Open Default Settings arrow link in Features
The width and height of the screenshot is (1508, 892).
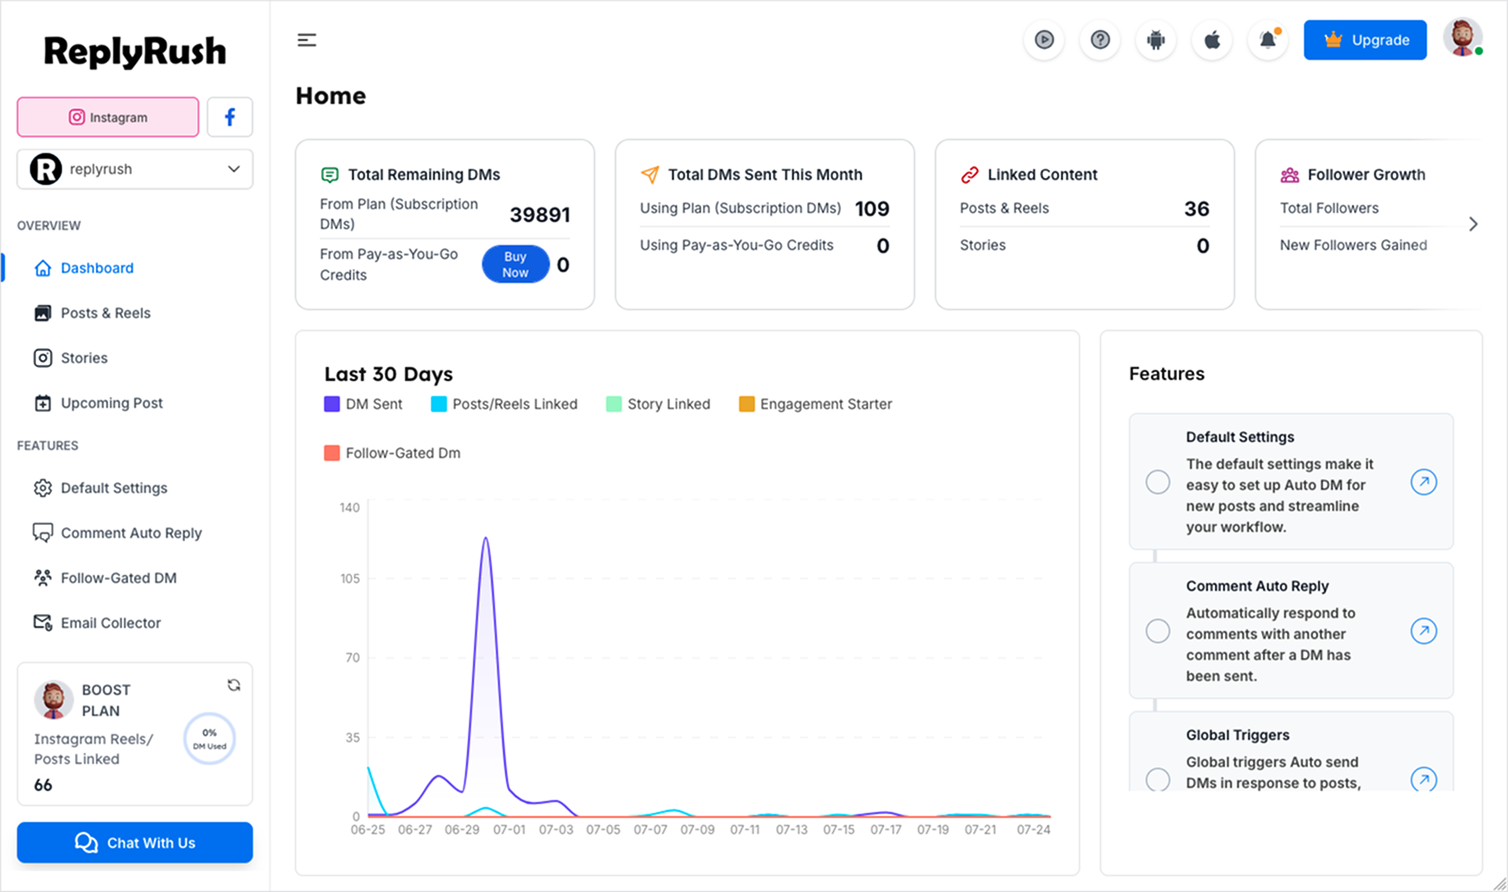point(1423,482)
